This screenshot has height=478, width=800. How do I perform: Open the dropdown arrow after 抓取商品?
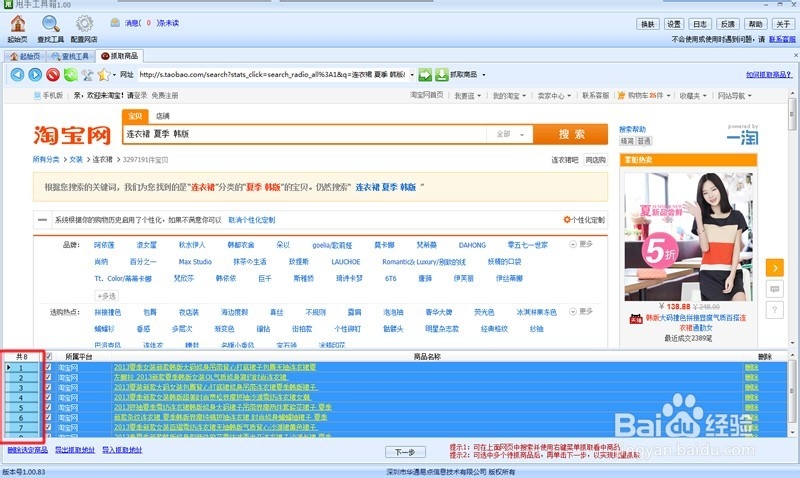tap(483, 75)
